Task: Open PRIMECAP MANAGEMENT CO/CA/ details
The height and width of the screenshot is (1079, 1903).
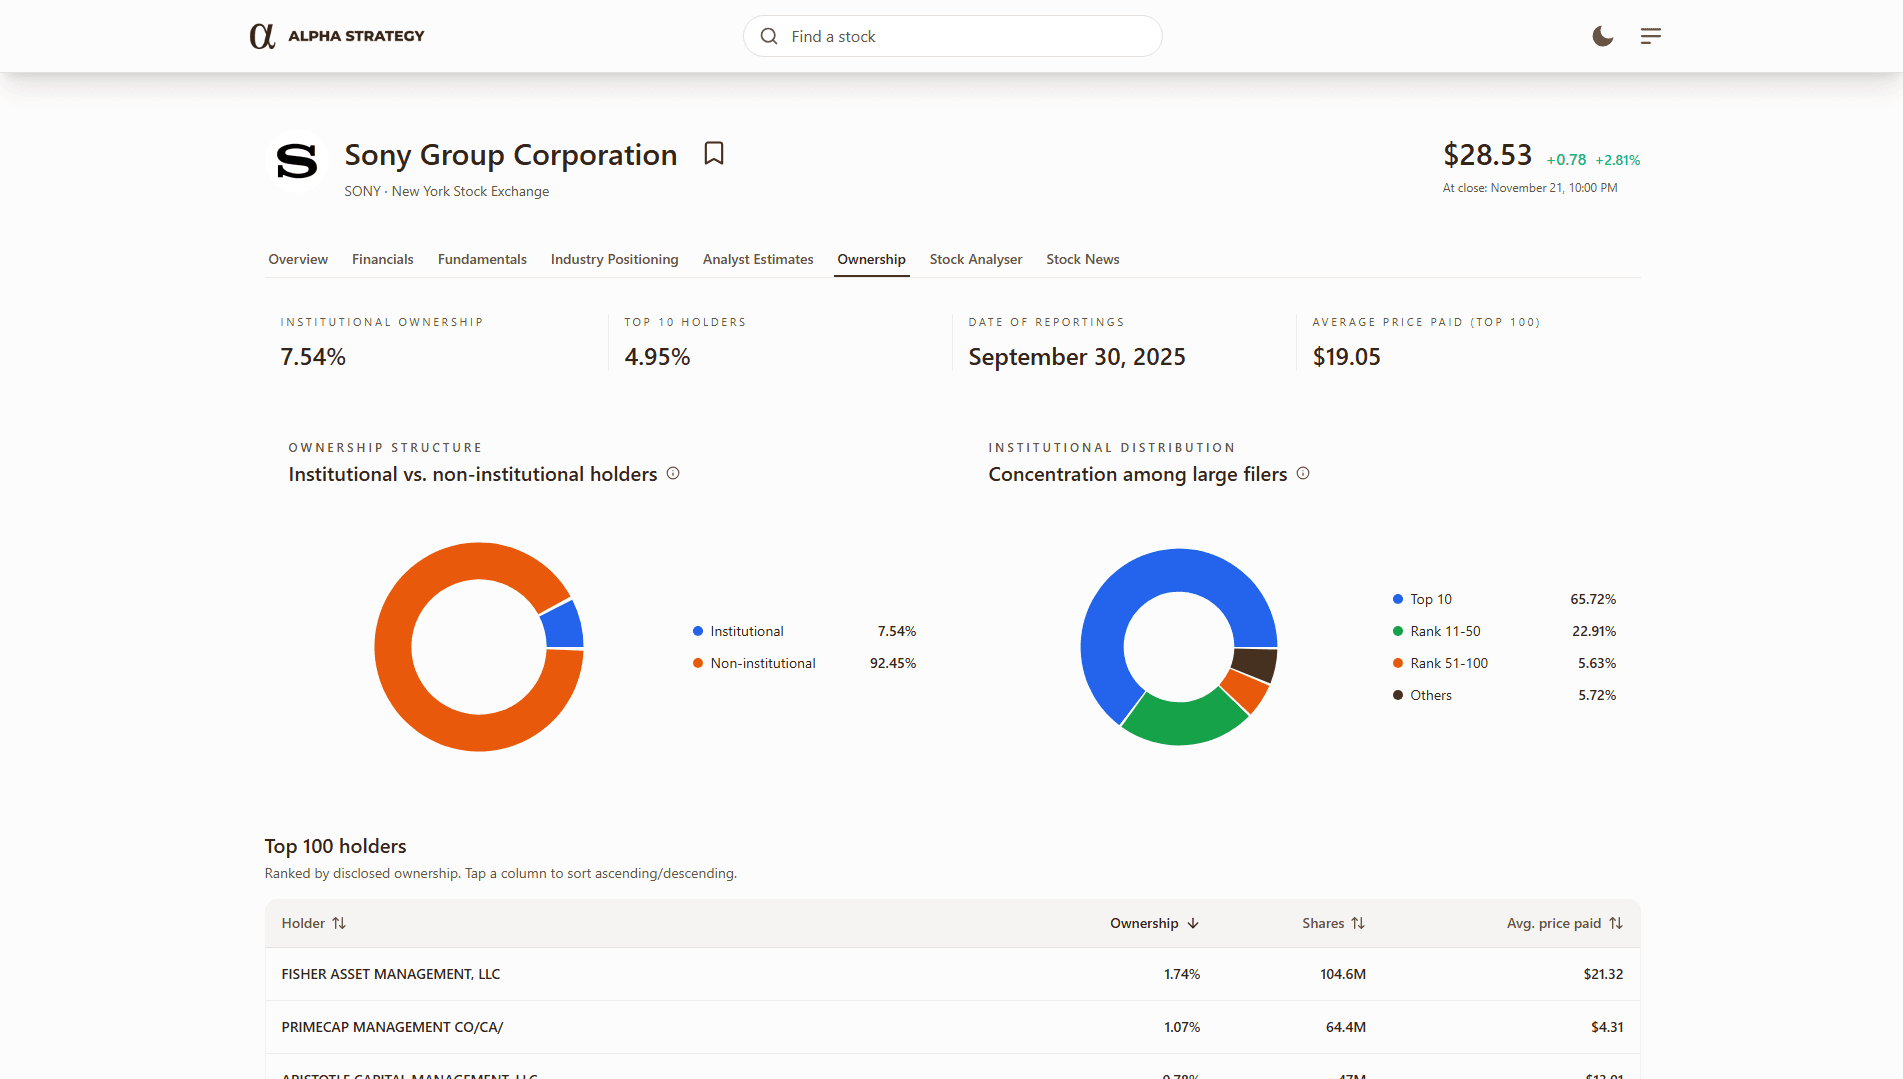Action: (392, 1026)
